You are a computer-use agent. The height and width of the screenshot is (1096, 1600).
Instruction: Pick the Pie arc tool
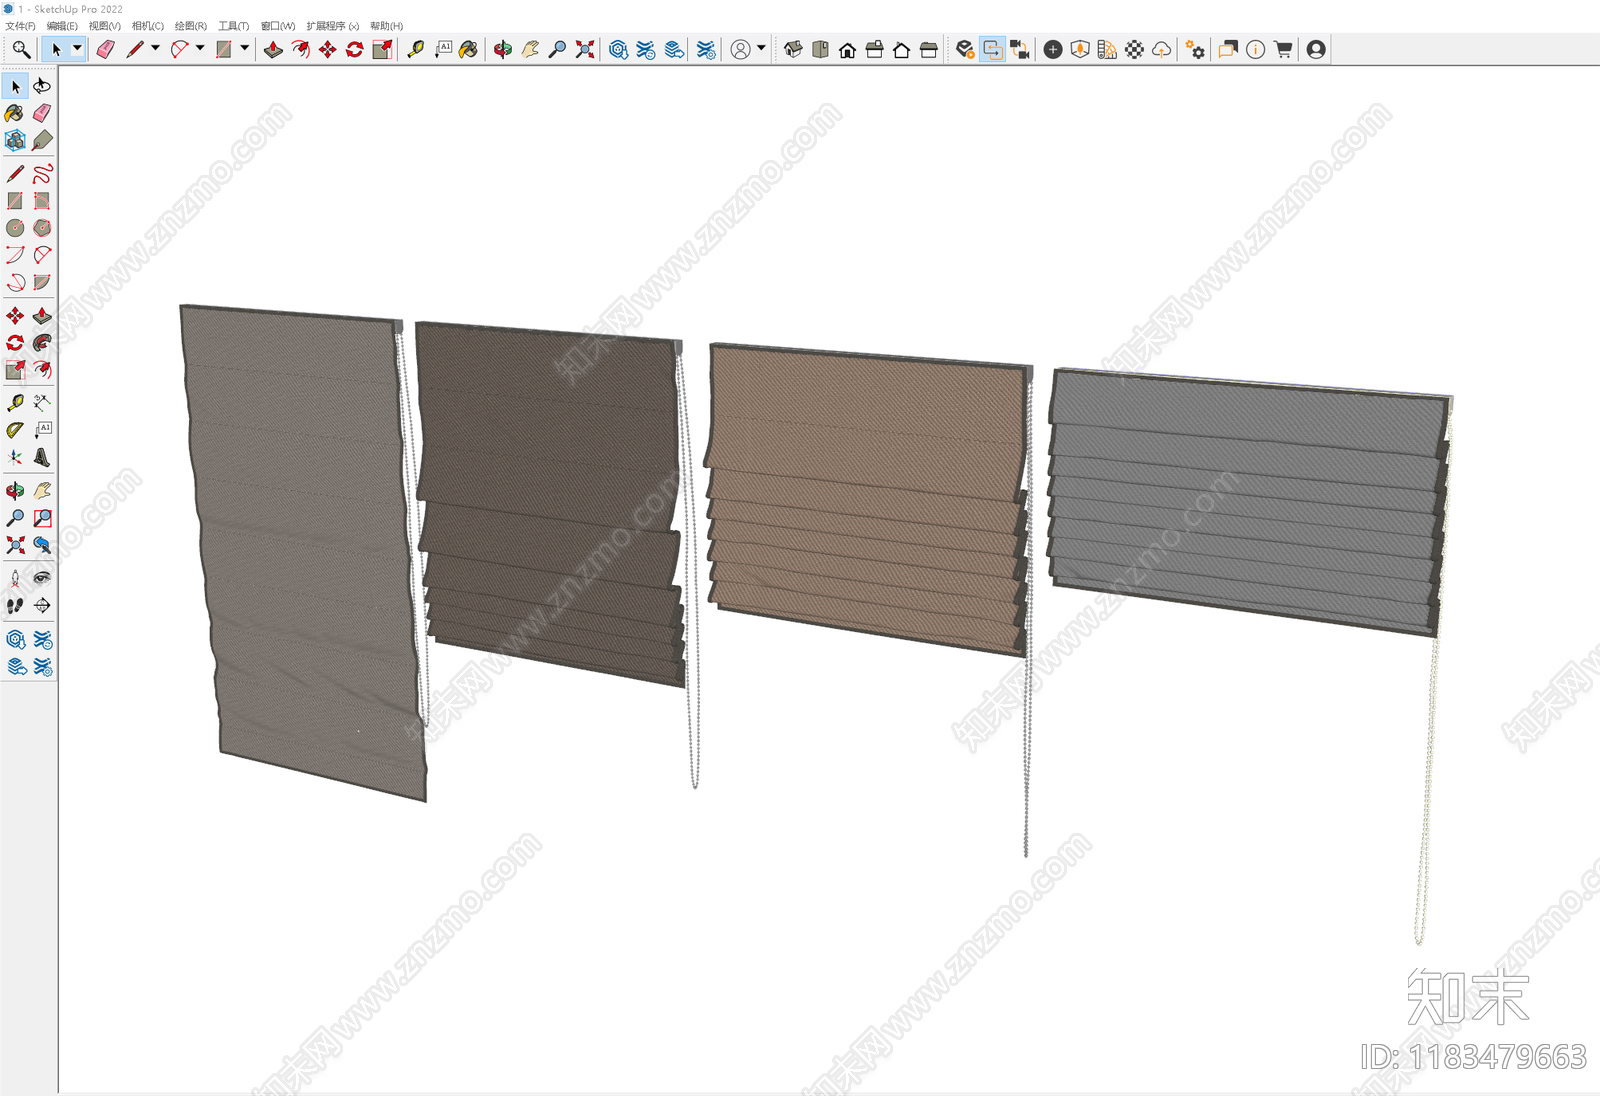point(42,282)
